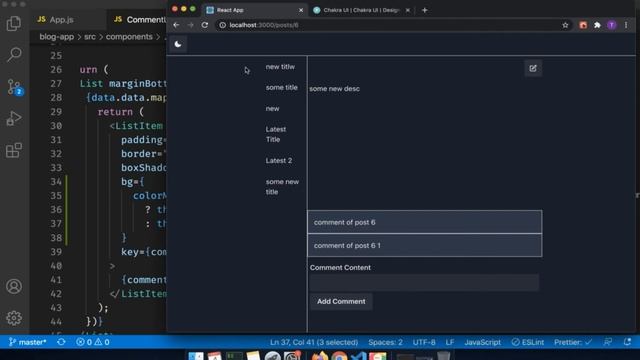Open the Run and Debug view
The height and width of the screenshot is (360, 640).
[x=14, y=118]
